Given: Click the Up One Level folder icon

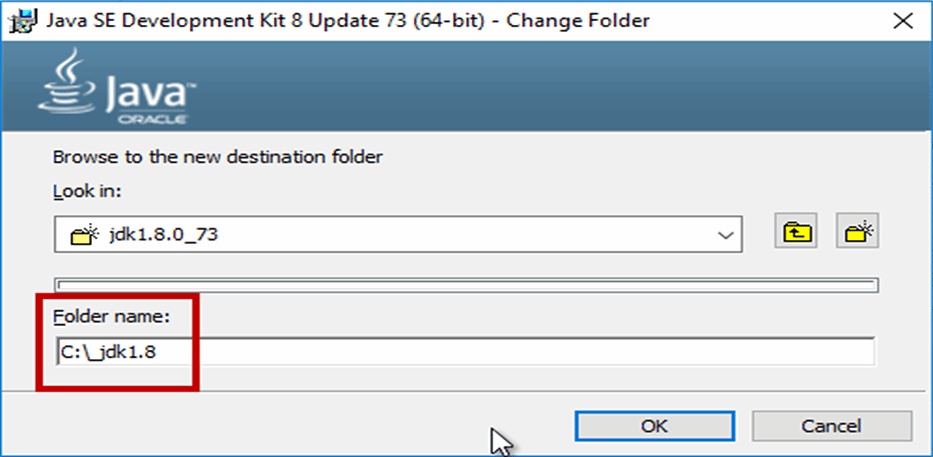Looking at the screenshot, I should (x=796, y=230).
